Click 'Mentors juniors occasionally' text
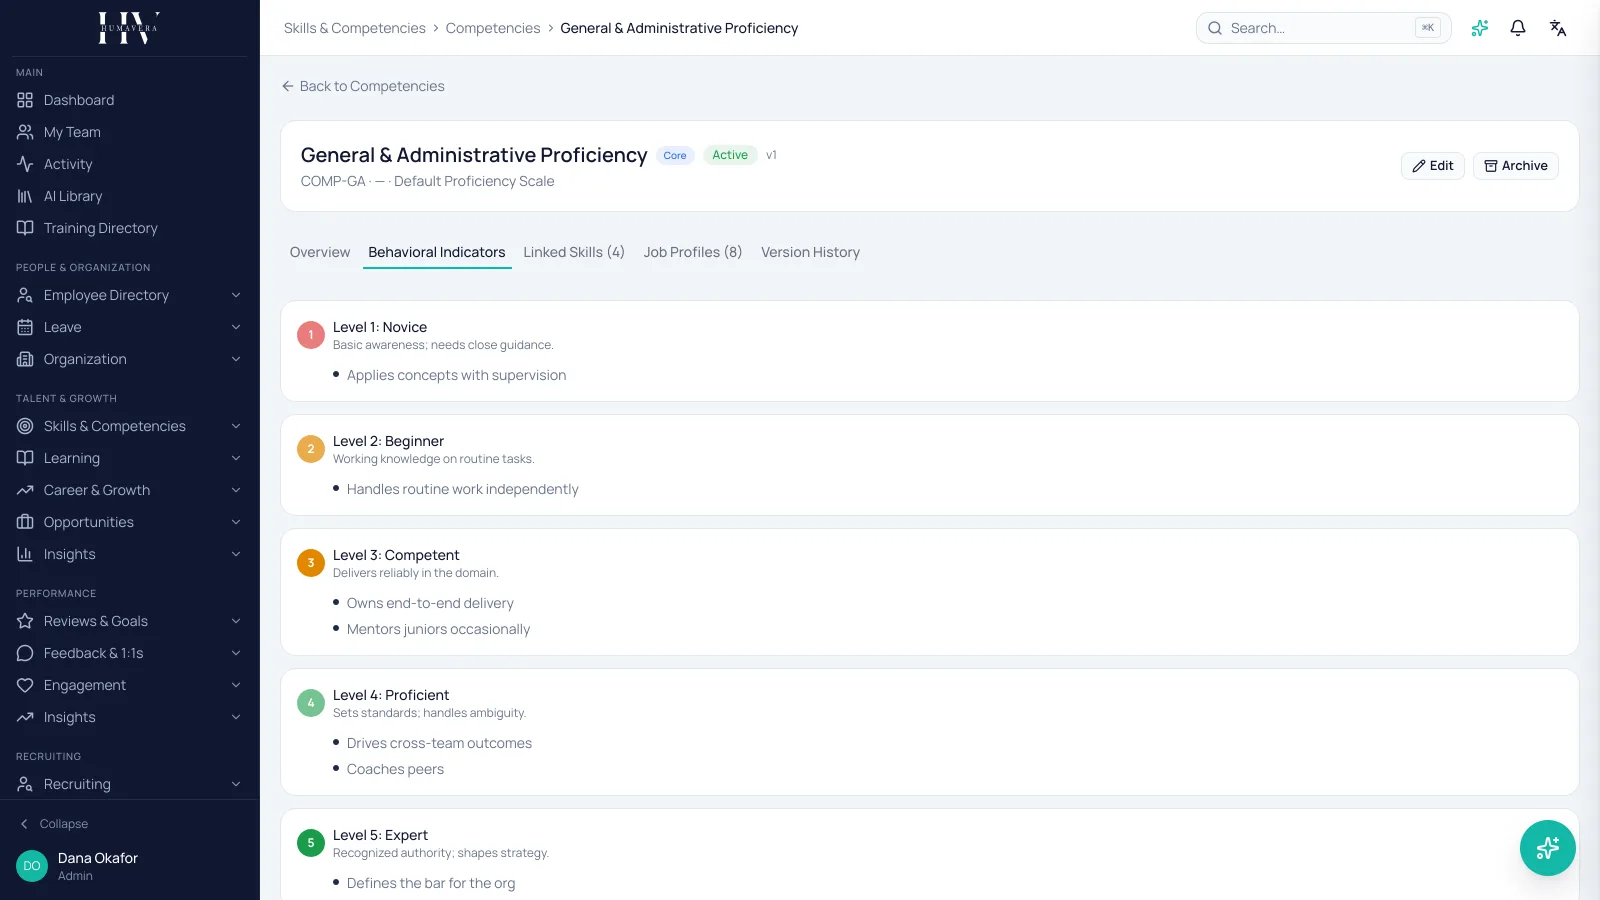 click(438, 629)
